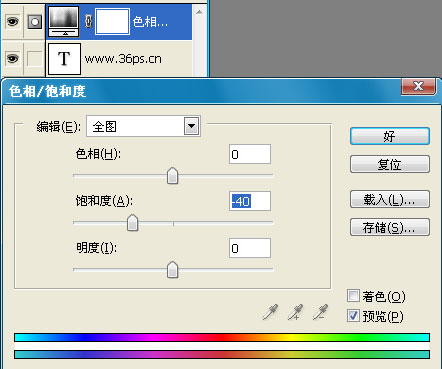This screenshot has height=369, width=442.
Task: Click the 明度(I) value input field
Action: (250, 248)
